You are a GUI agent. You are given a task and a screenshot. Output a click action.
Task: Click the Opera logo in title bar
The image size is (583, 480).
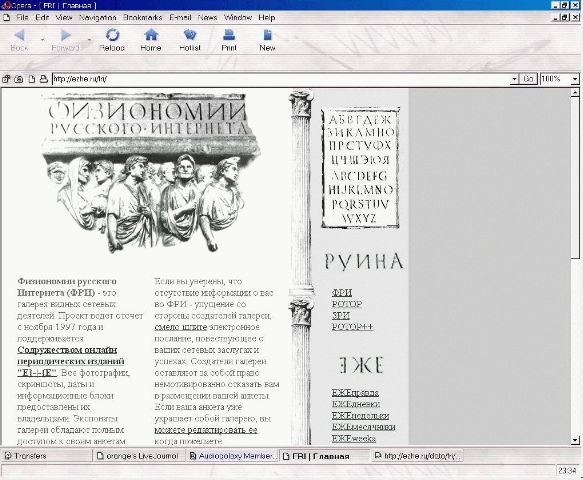coord(6,5)
